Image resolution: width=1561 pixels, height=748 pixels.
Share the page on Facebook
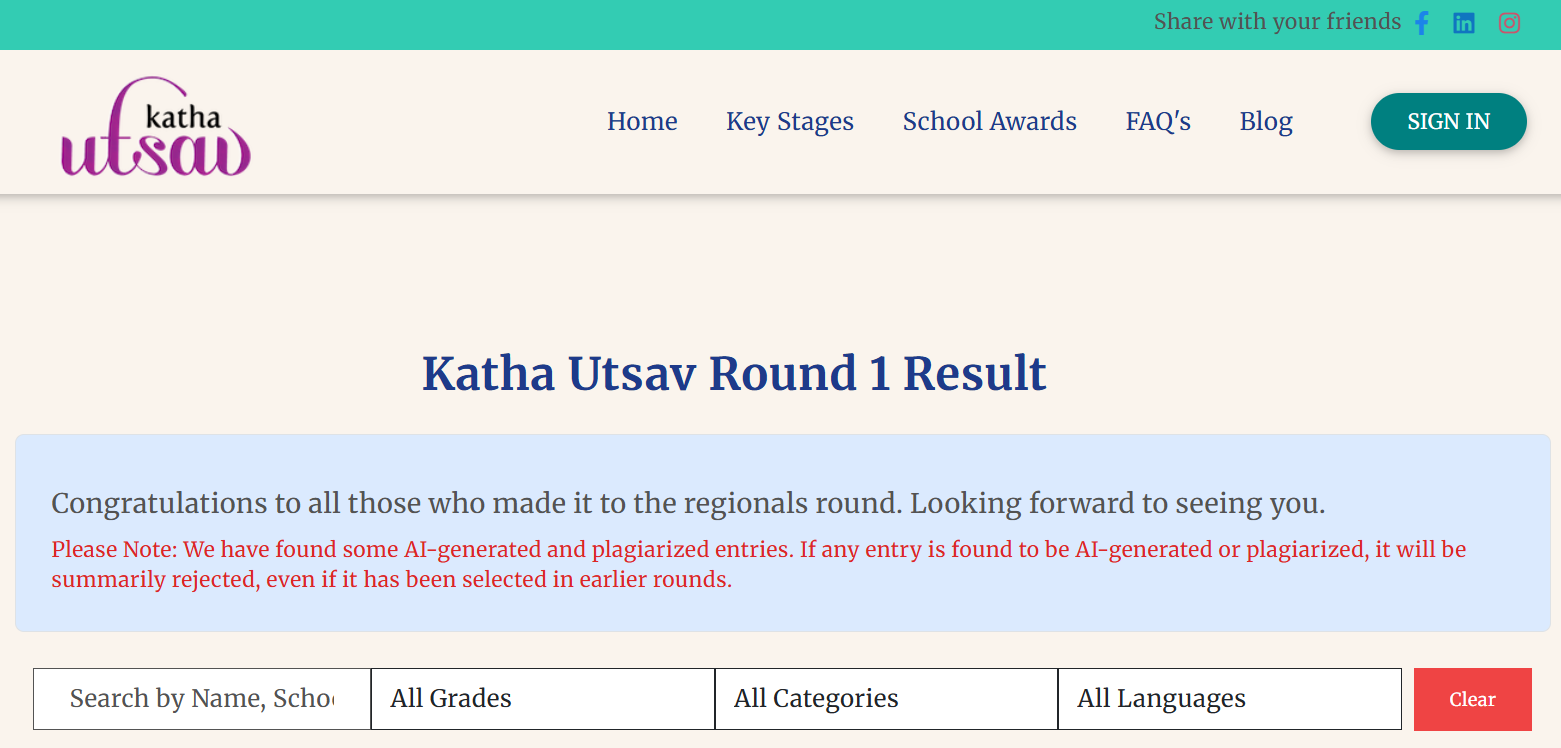(1422, 23)
